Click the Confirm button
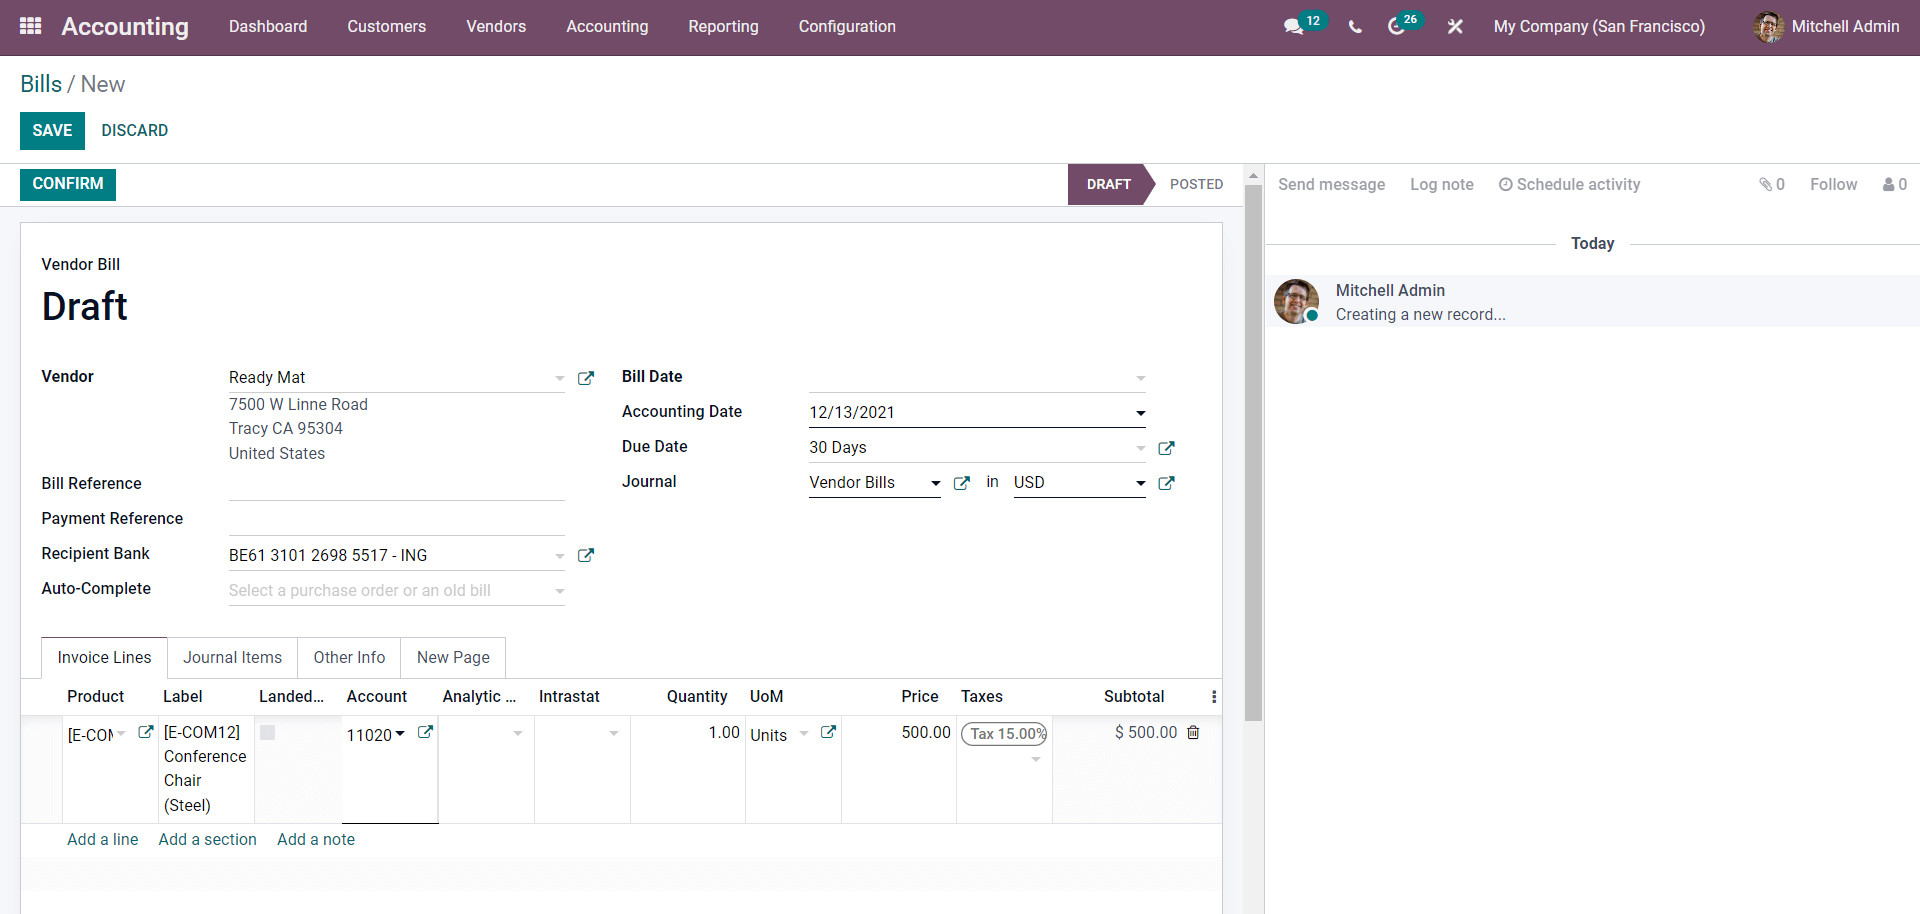The height and width of the screenshot is (914, 1920). coord(68,184)
